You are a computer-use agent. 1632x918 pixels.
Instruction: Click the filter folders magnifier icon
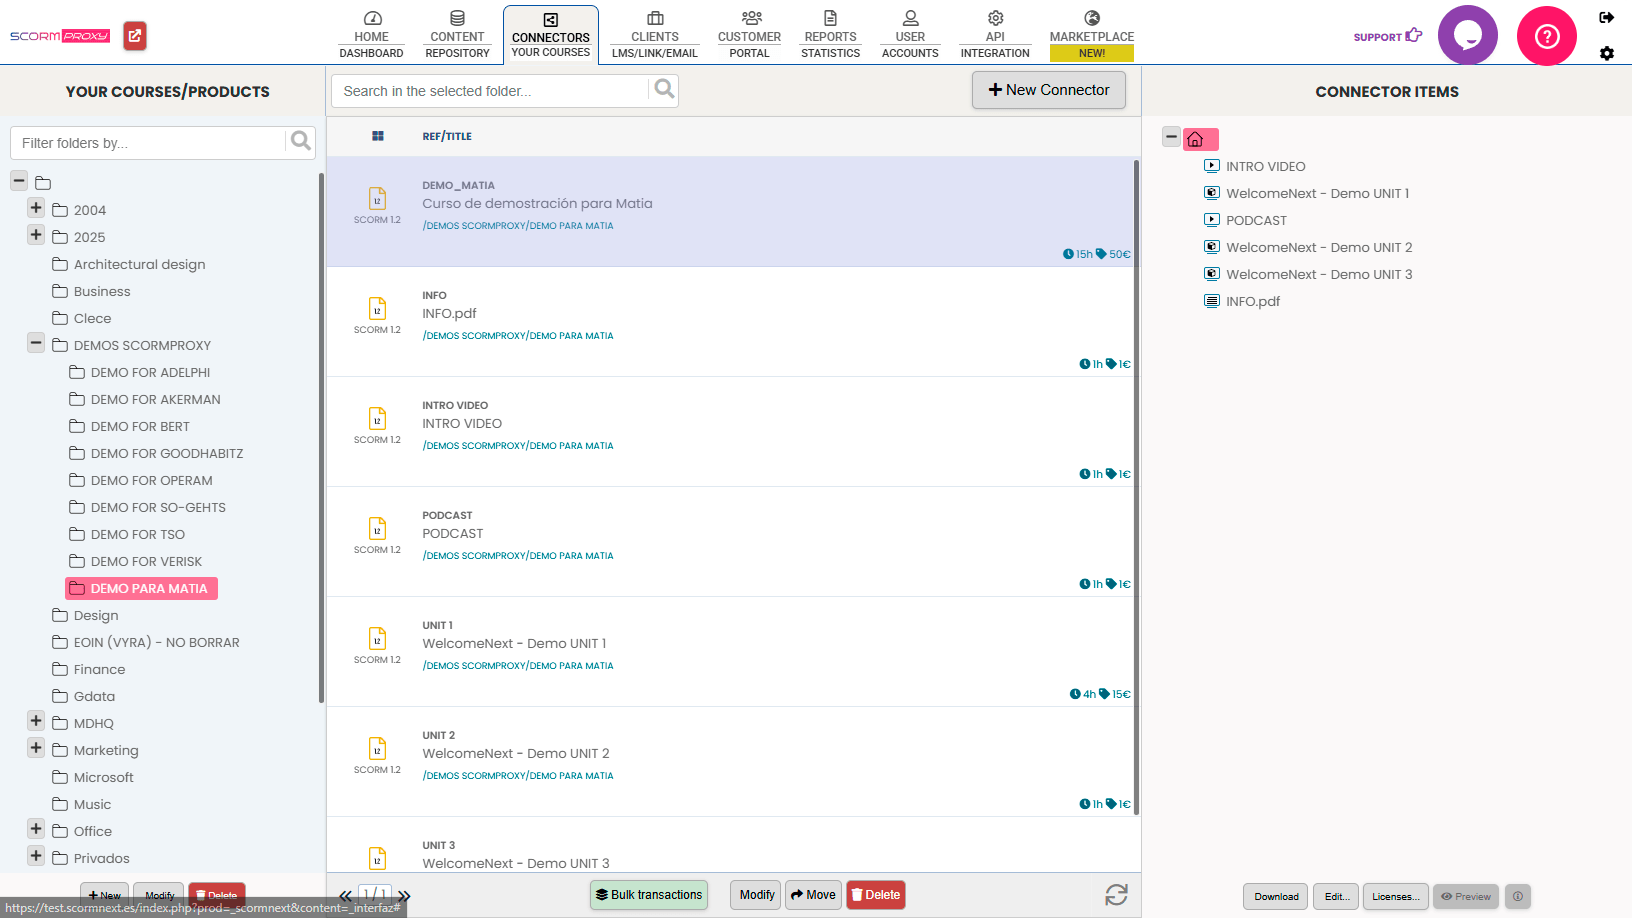click(x=300, y=142)
